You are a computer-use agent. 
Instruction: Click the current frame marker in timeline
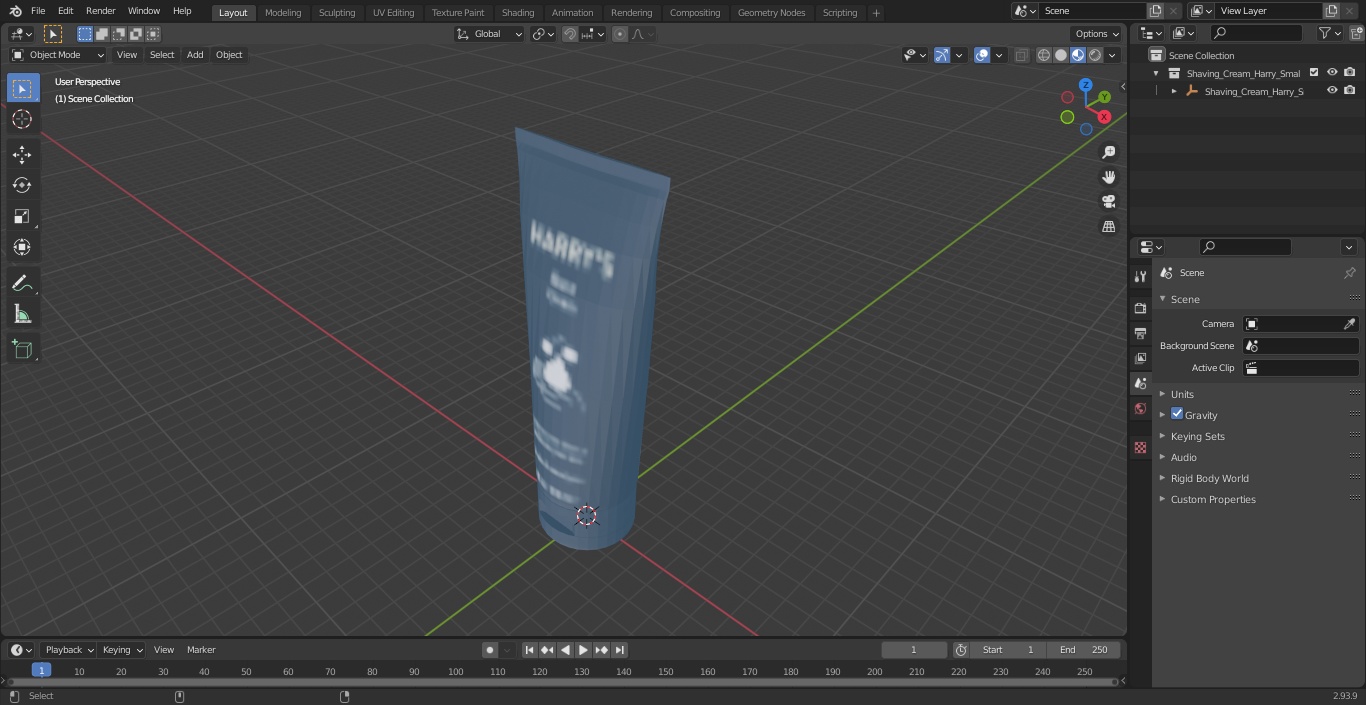click(41, 670)
